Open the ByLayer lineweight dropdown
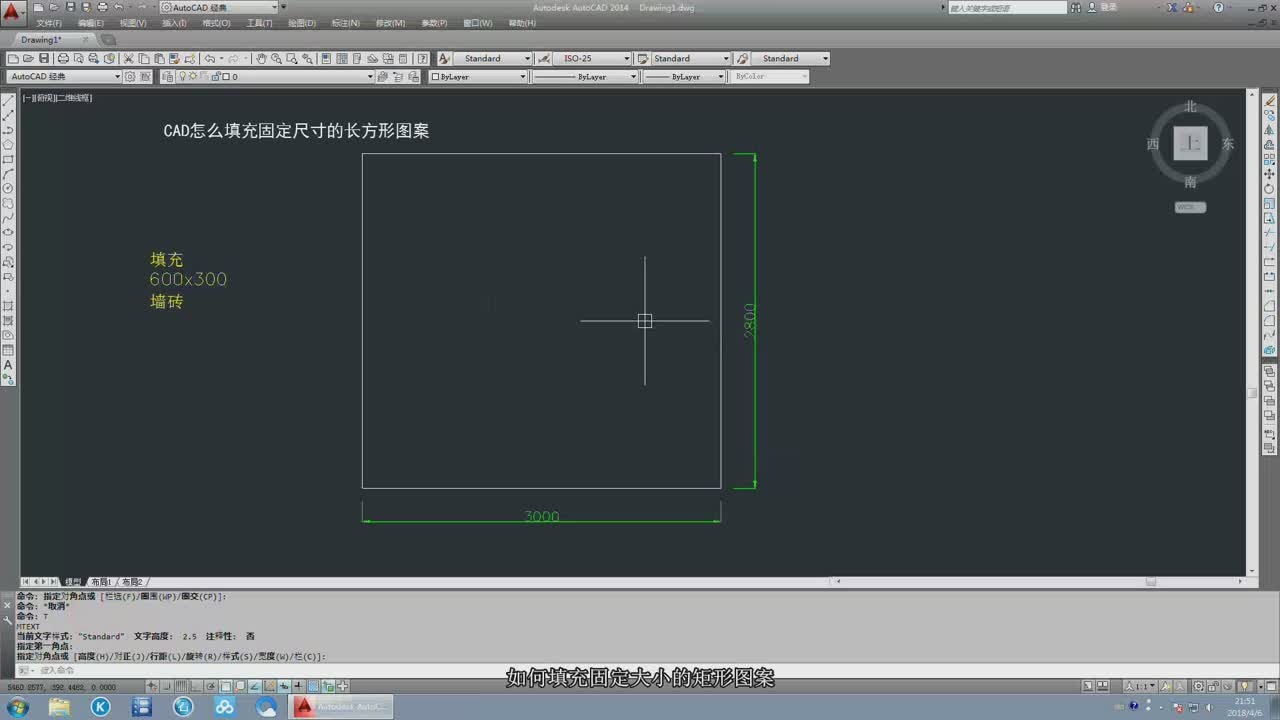This screenshot has height=720, width=1280. (684, 76)
